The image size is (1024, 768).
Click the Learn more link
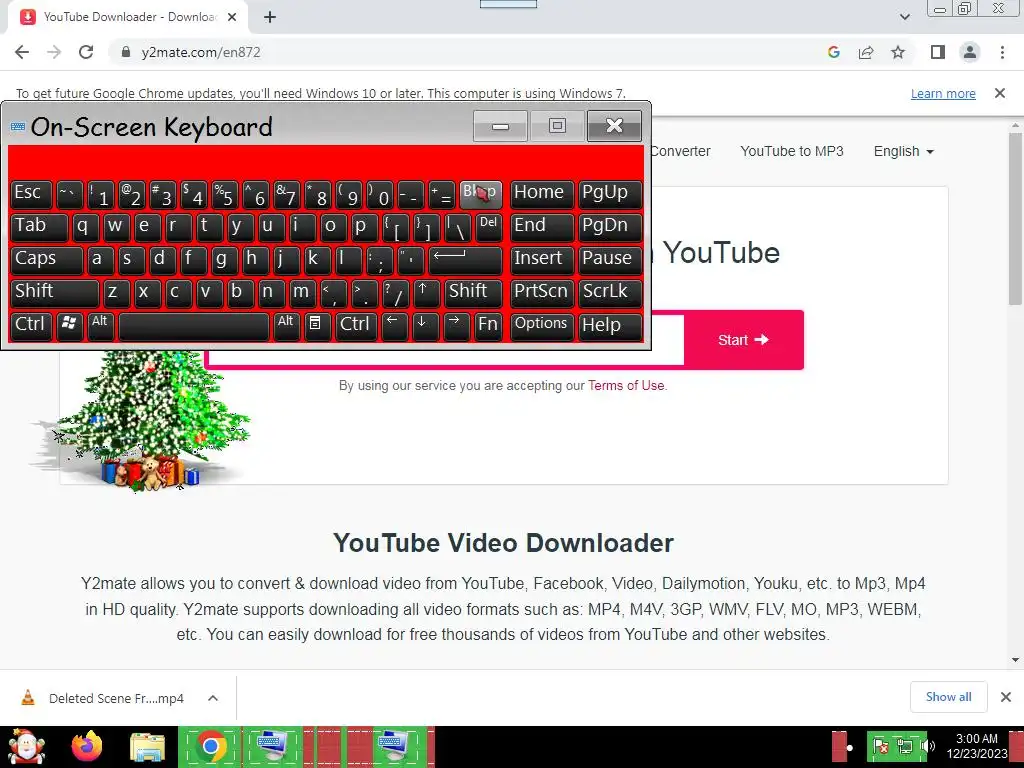(943, 93)
